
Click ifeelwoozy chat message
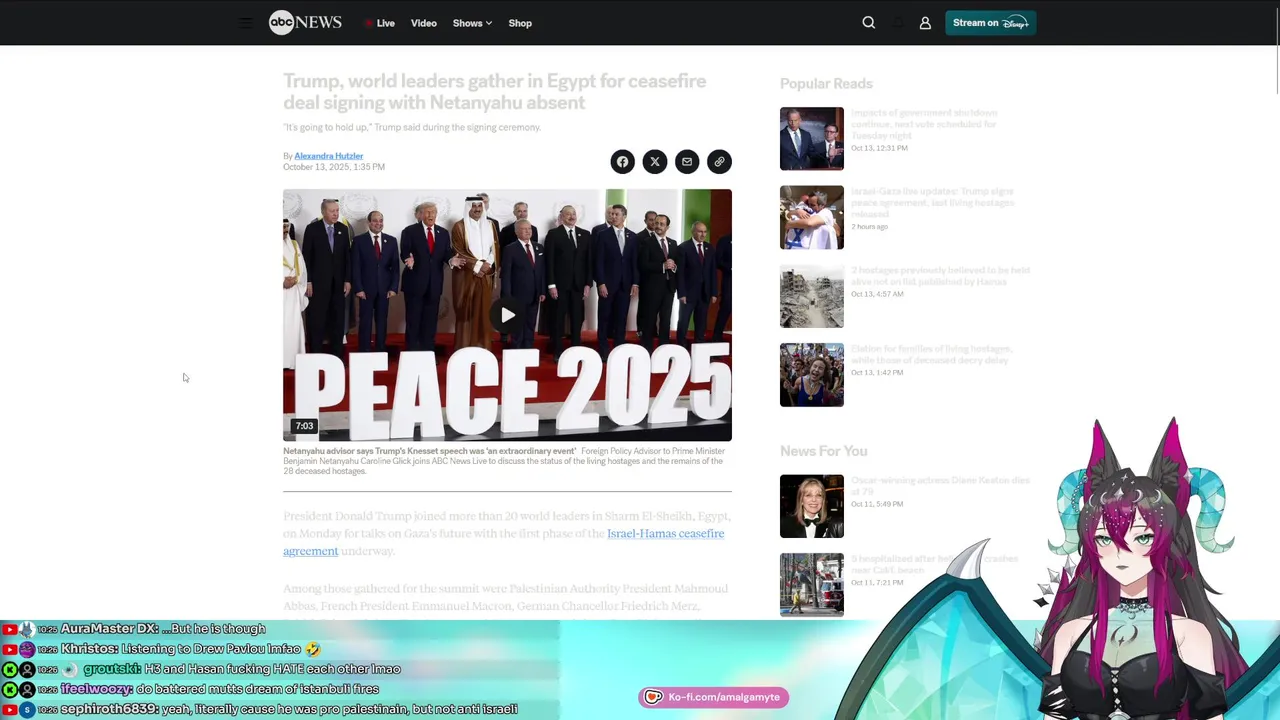coord(190,689)
